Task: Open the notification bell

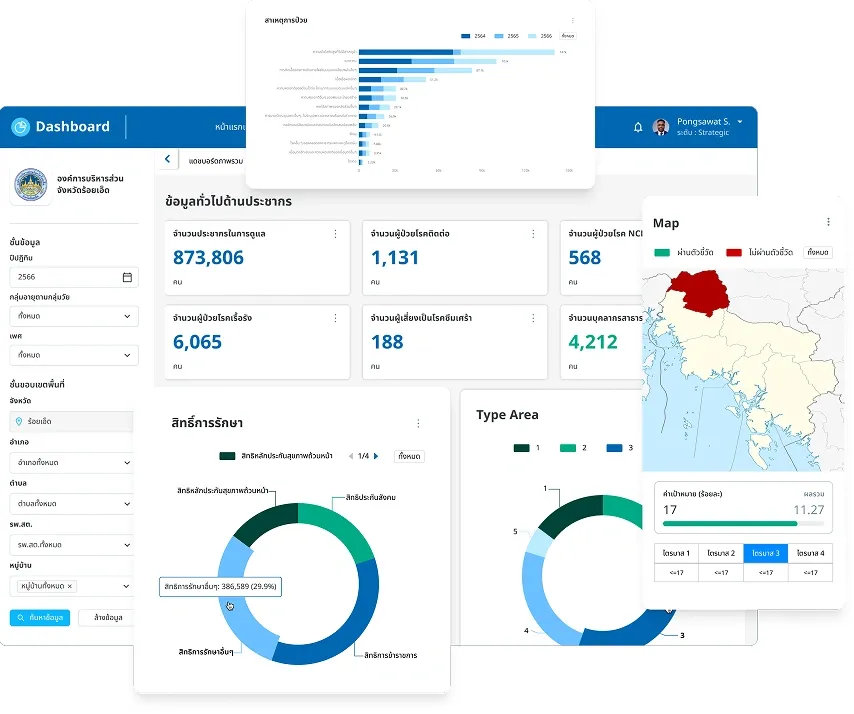Action: 638,127
